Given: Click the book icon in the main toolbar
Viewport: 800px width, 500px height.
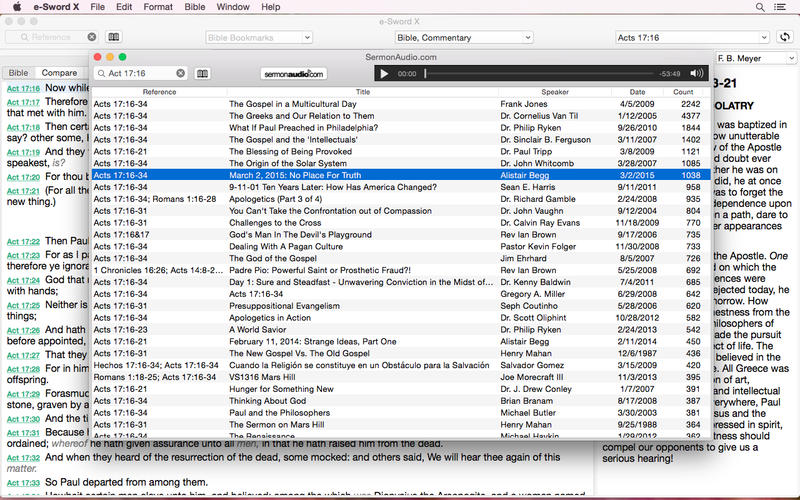Looking at the screenshot, I should pos(114,38).
